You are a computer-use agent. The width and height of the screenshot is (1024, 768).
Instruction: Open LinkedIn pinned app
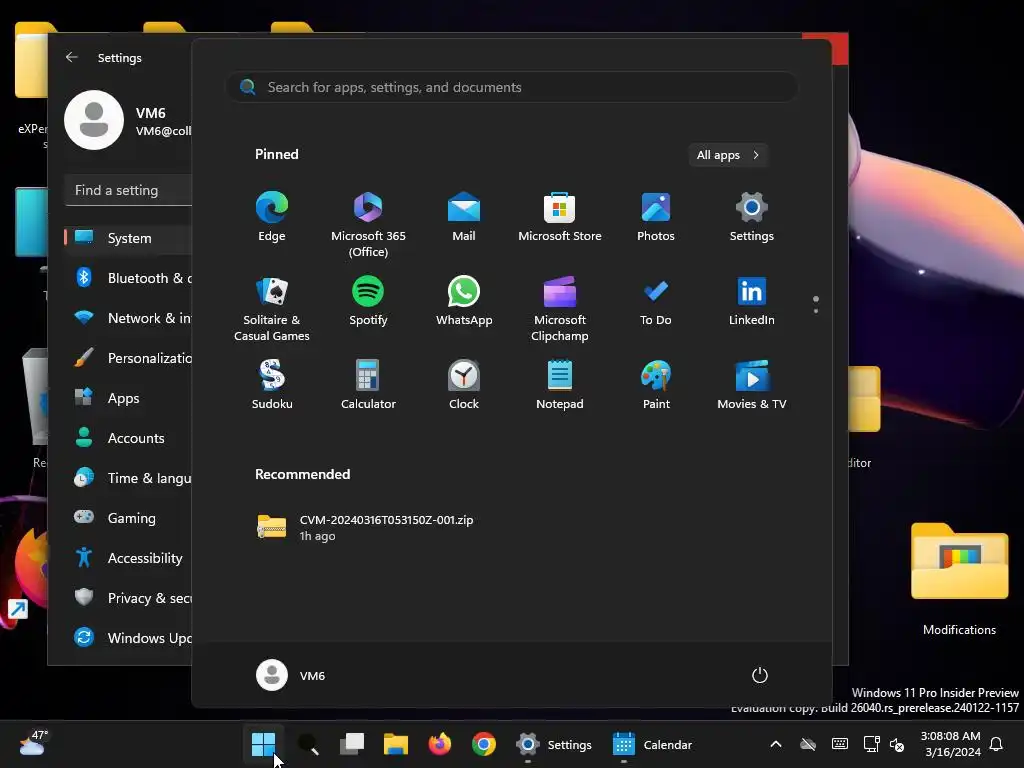tap(752, 301)
